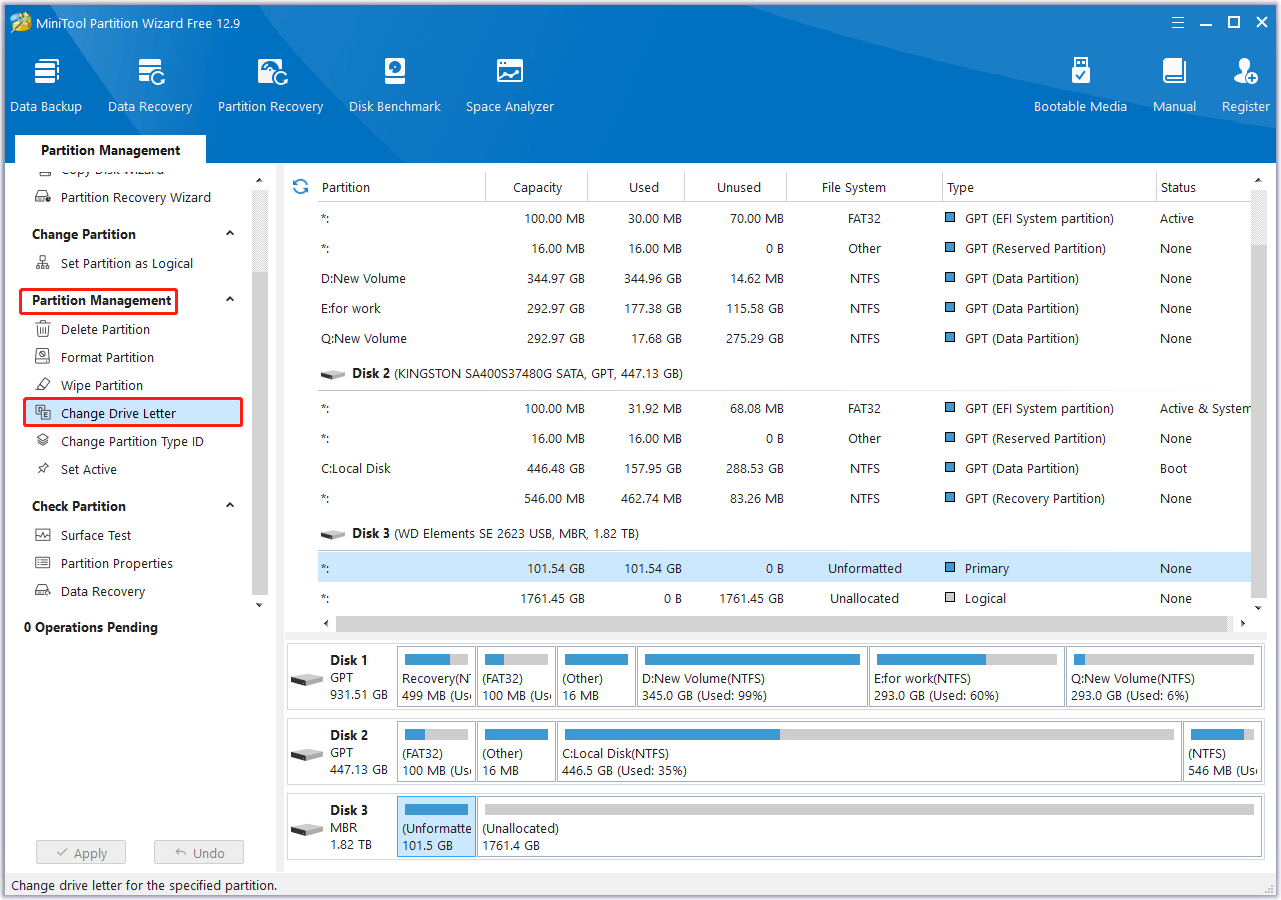Collapse the Check Partition section
Screen dimensions: 1281x900
tap(230, 506)
